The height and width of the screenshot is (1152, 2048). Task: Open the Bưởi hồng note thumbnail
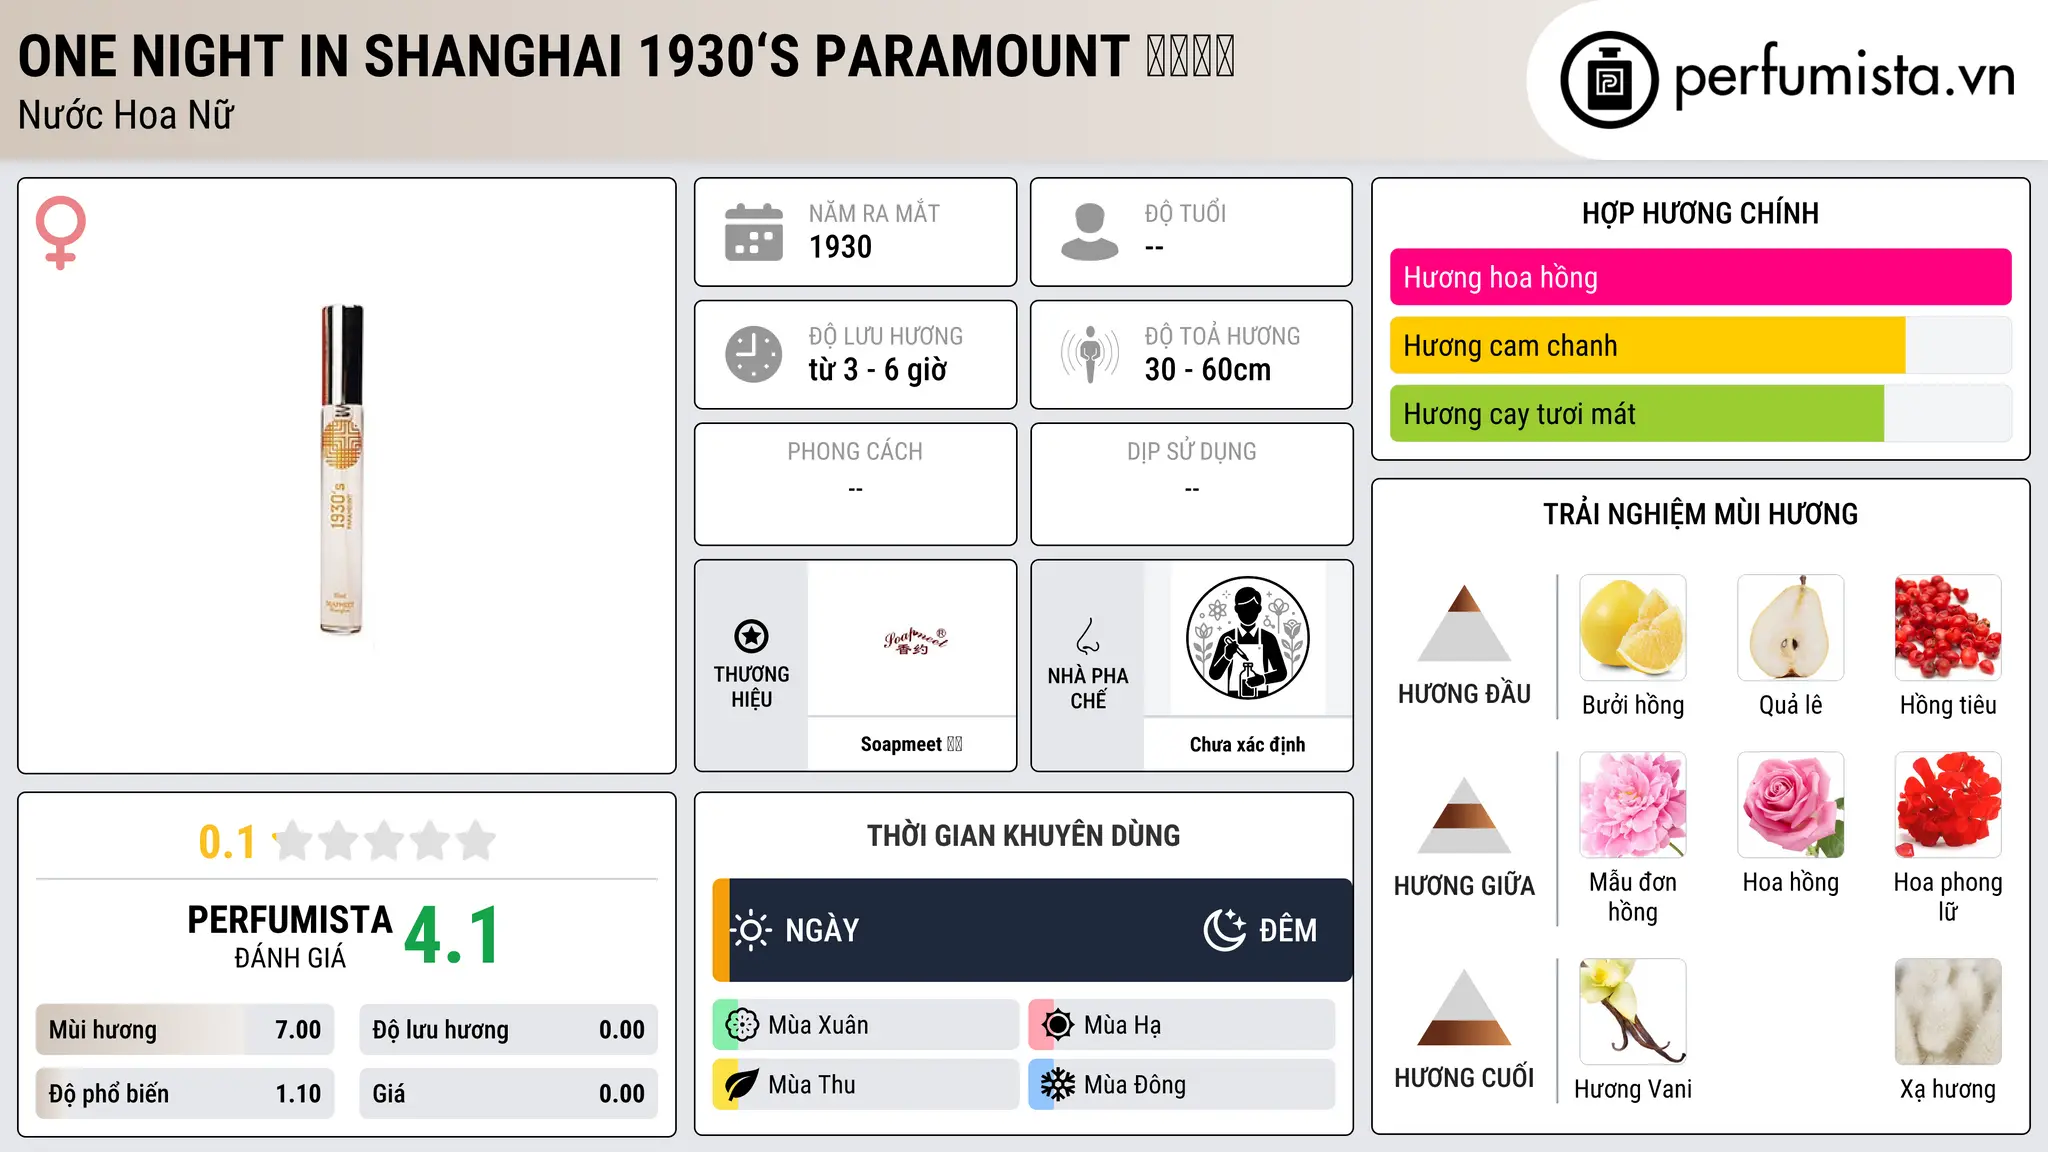pyautogui.click(x=1633, y=628)
